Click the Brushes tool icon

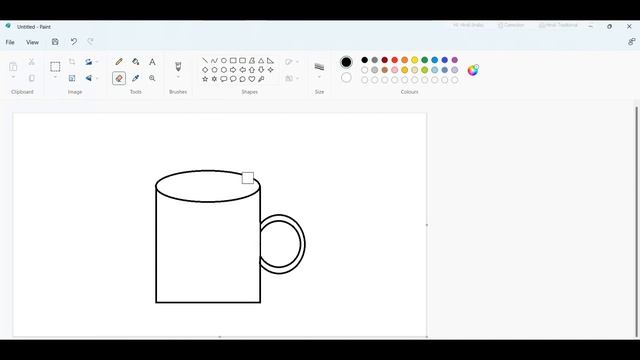click(178, 66)
